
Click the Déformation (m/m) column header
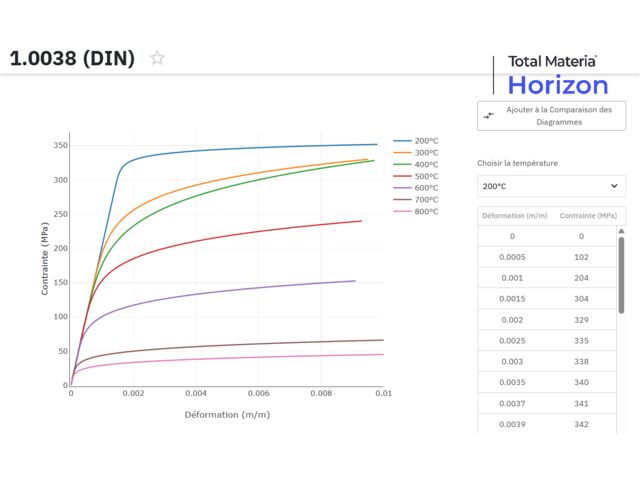click(x=514, y=216)
